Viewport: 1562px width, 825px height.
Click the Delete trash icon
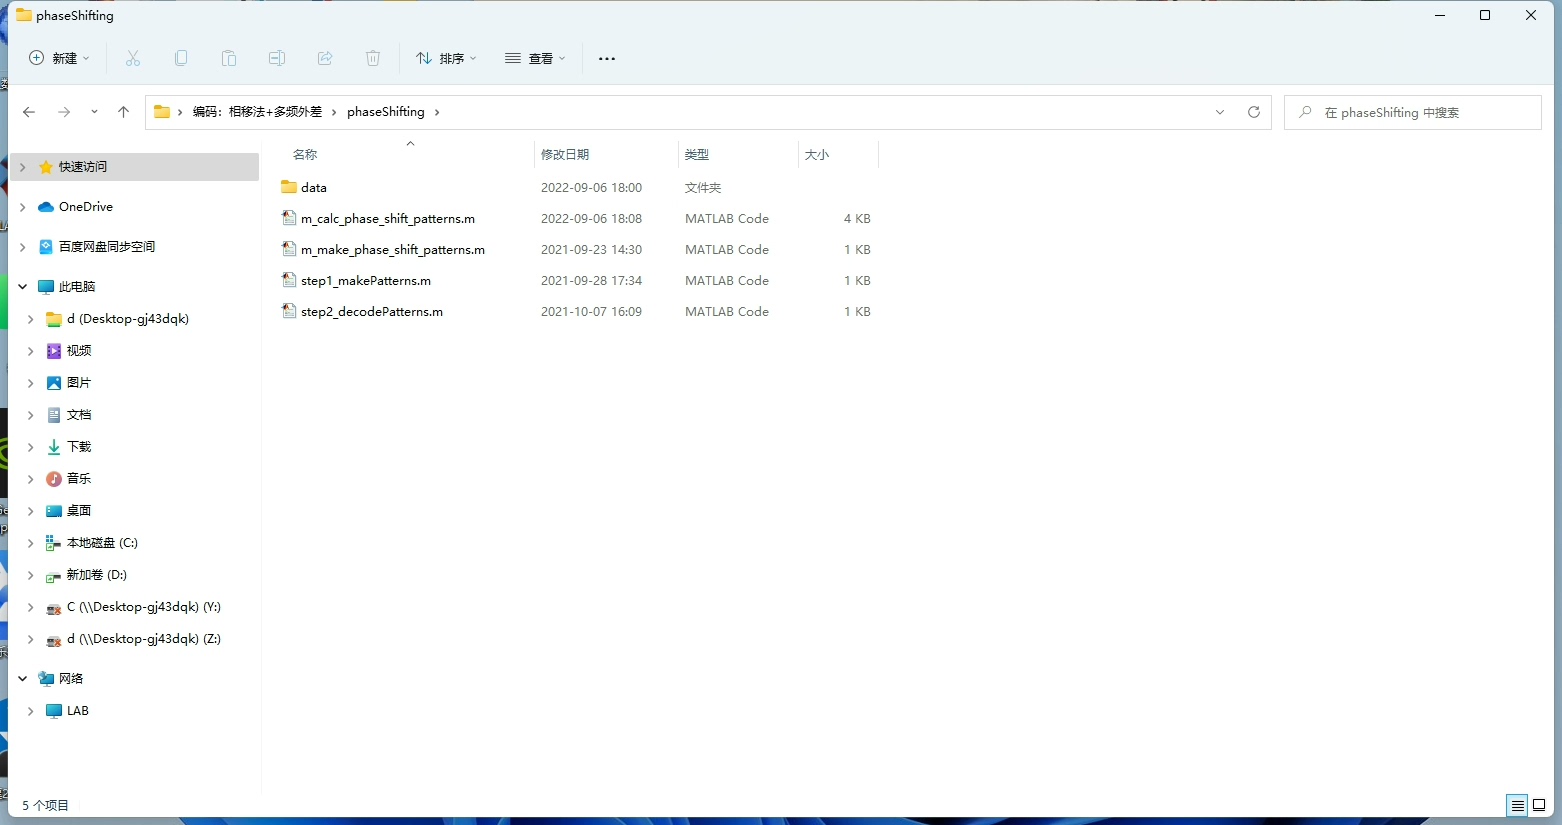click(373, 58)
